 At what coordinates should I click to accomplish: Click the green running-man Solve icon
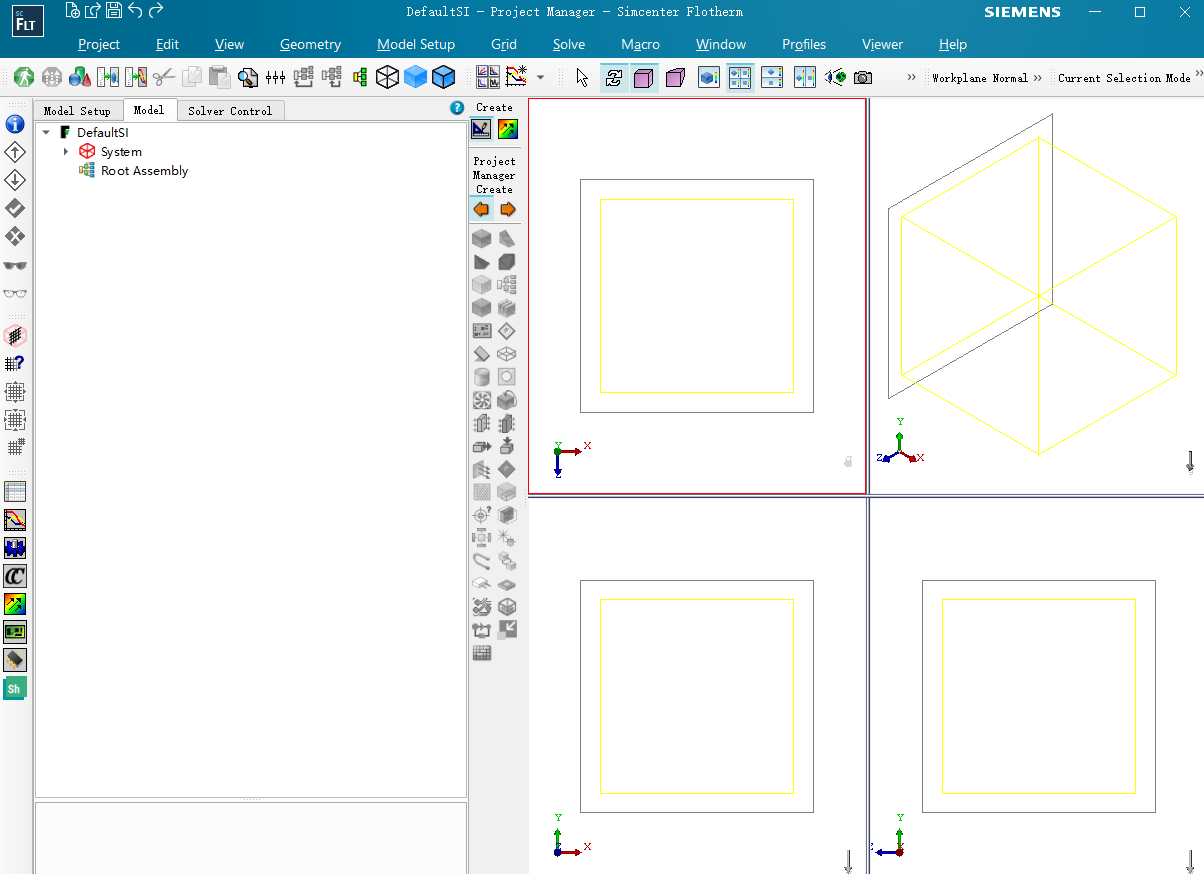pos(24,77)
